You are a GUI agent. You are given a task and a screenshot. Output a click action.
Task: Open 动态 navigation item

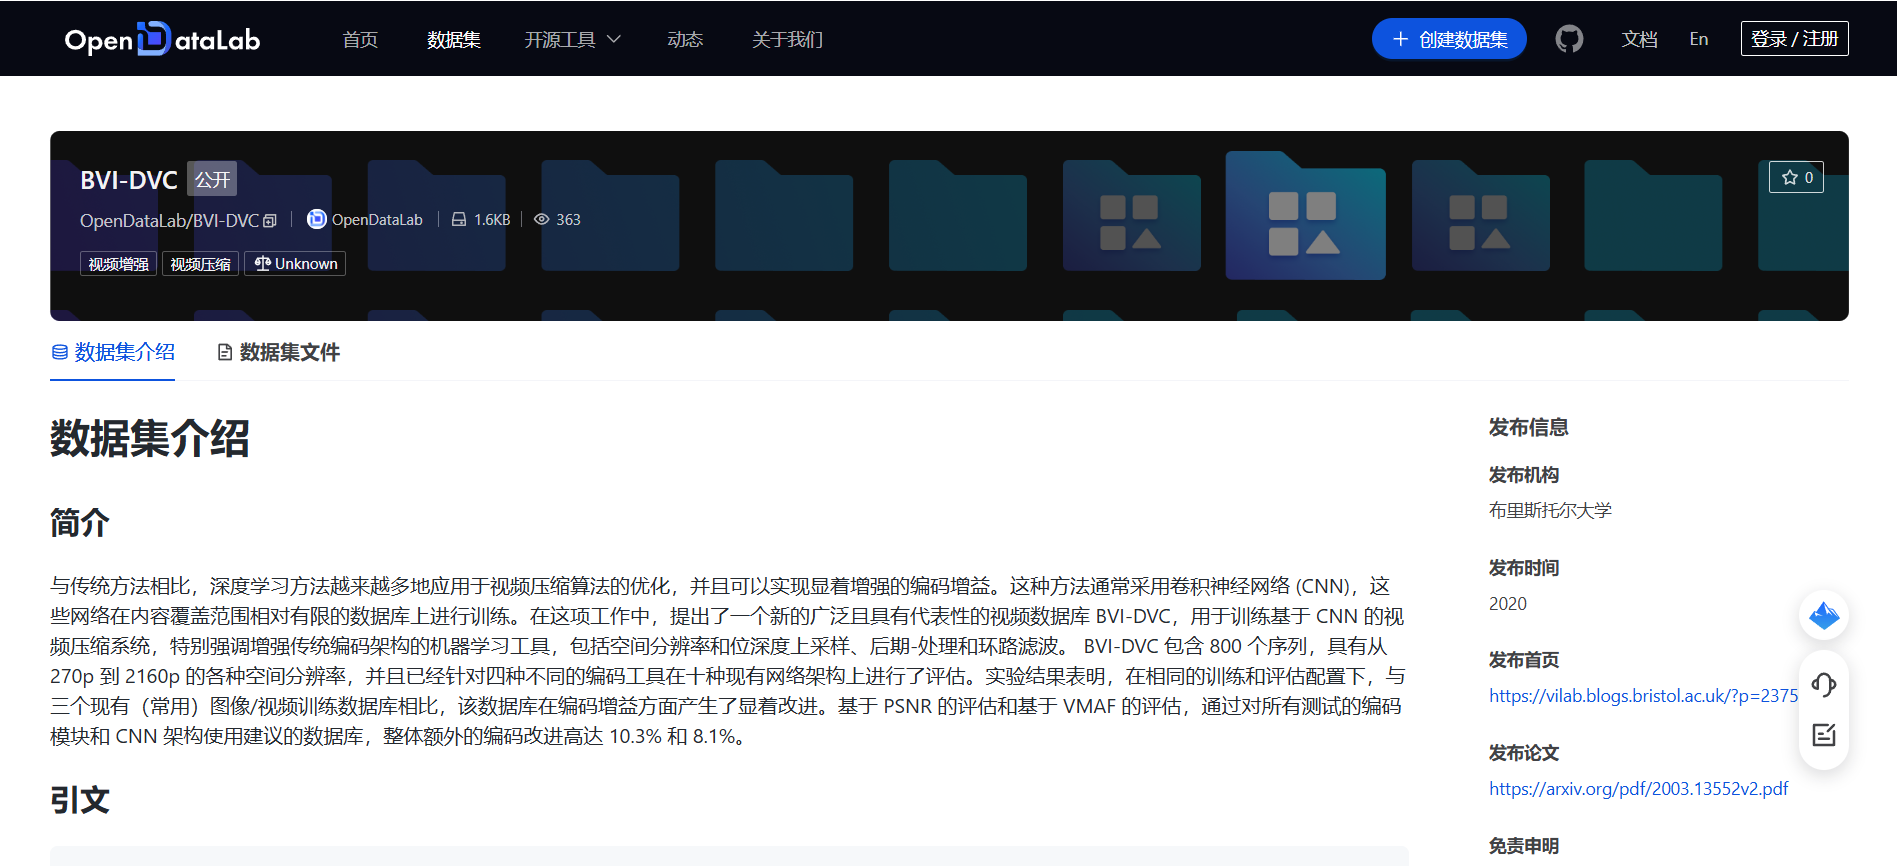685,39
